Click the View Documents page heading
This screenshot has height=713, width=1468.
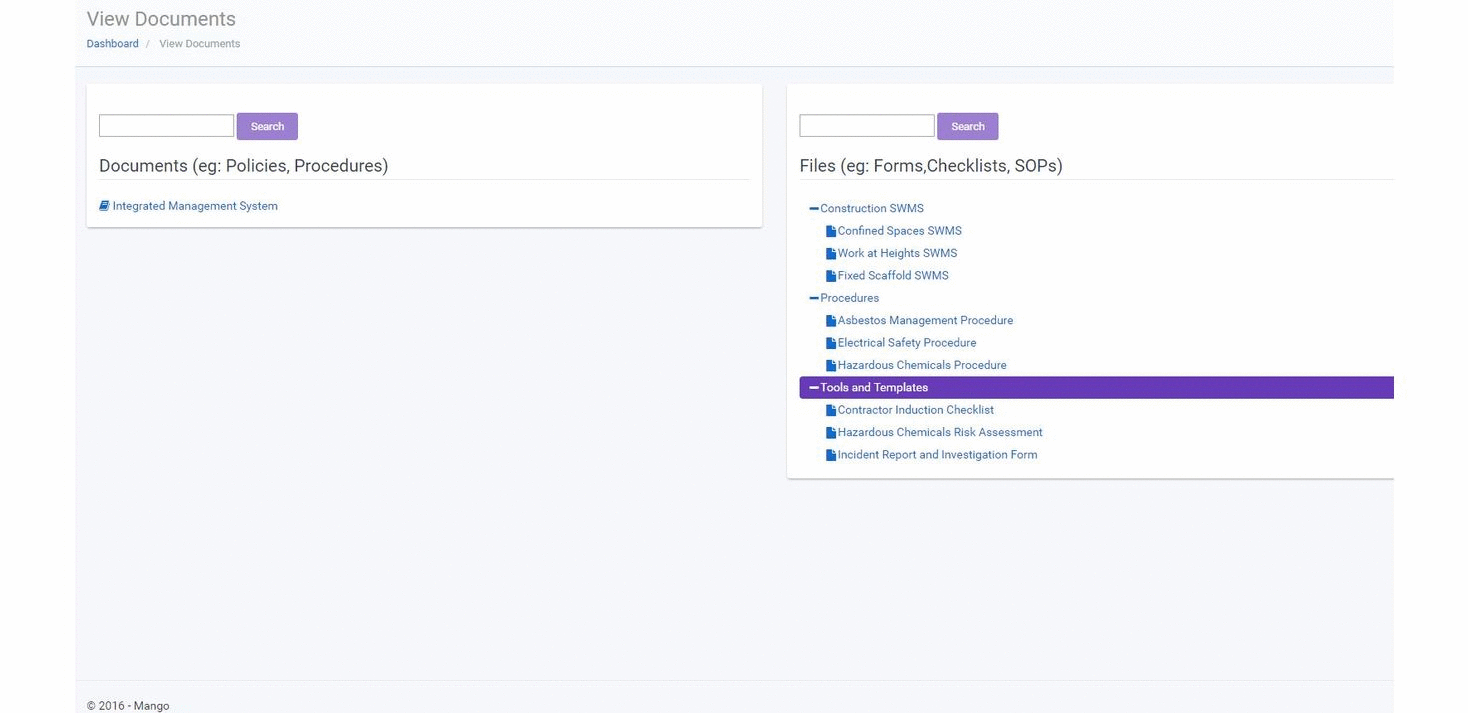pyautogui.click(x=161, y=19)
